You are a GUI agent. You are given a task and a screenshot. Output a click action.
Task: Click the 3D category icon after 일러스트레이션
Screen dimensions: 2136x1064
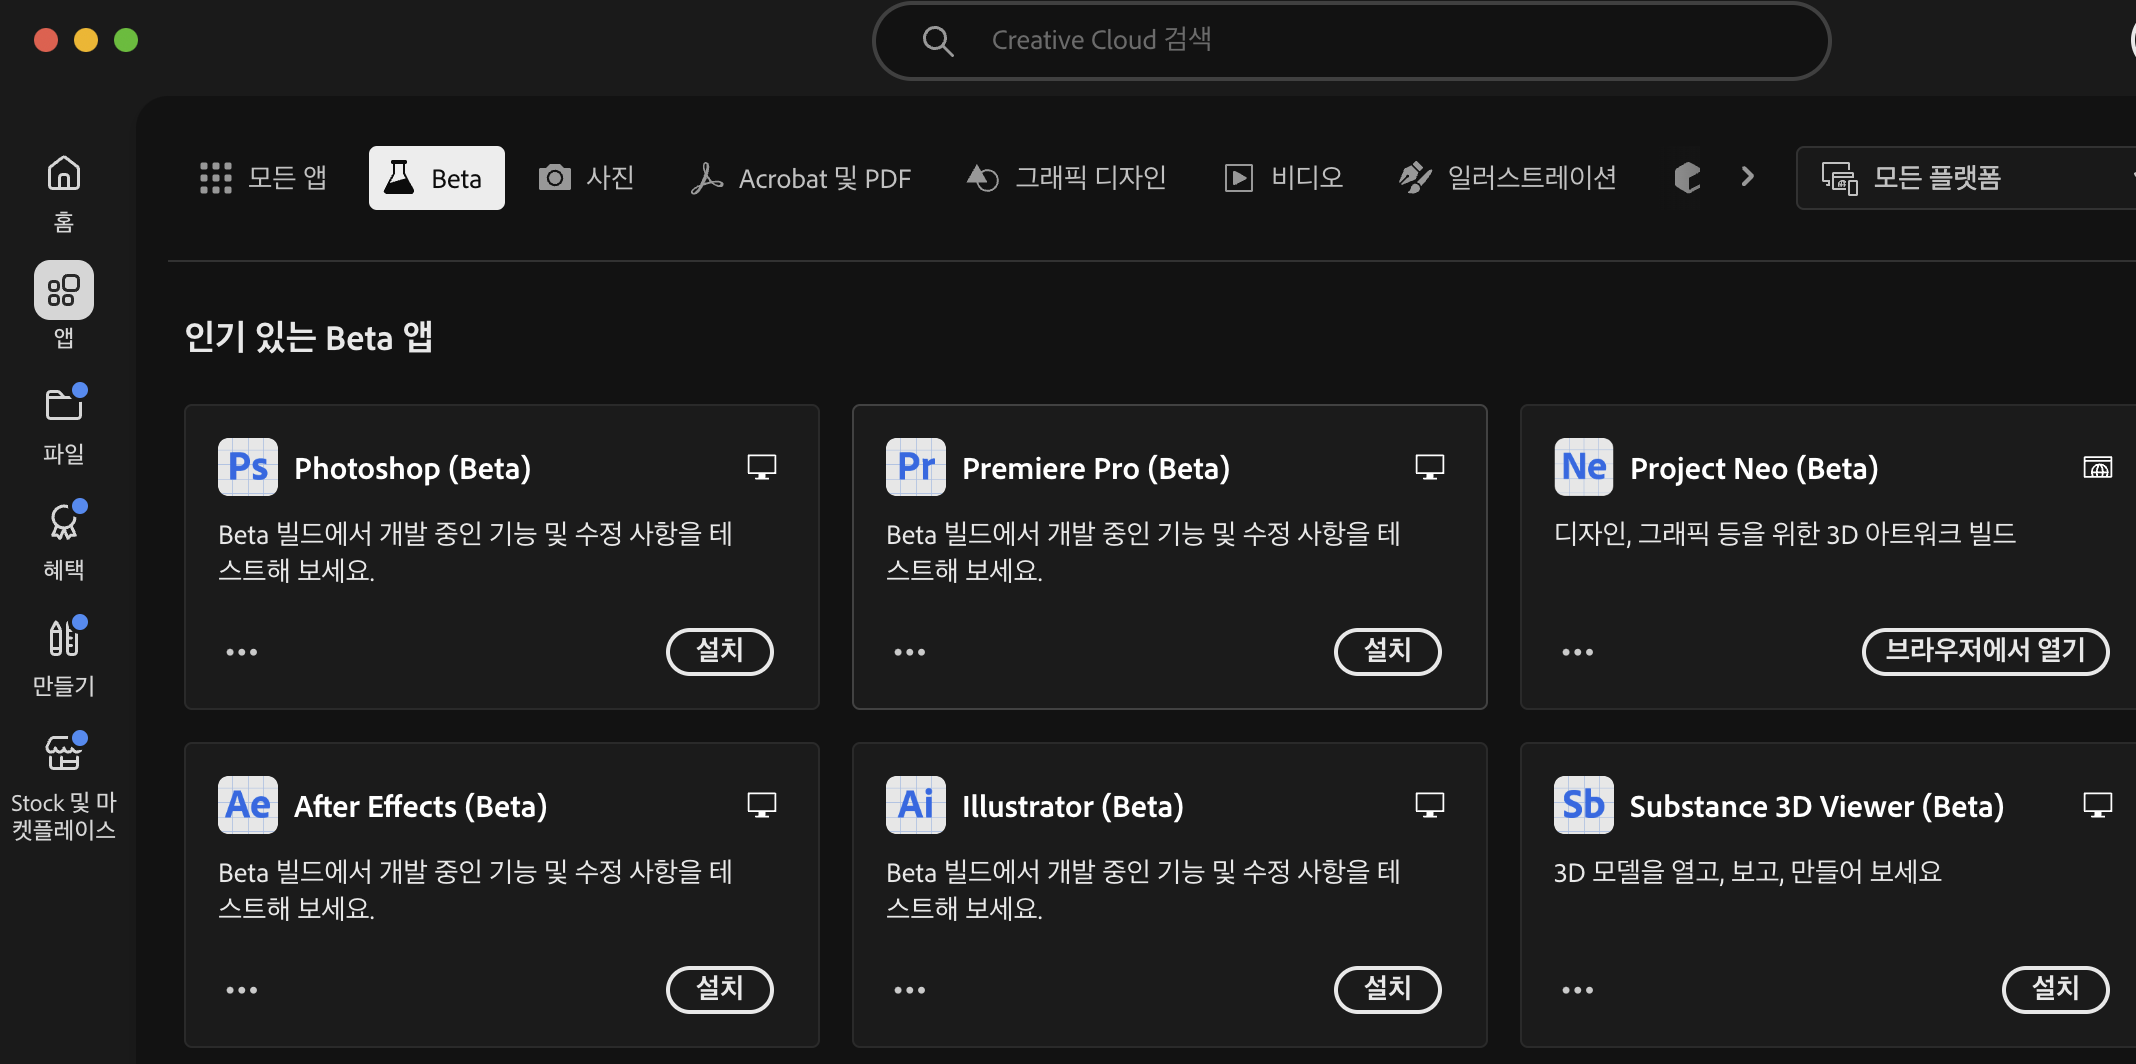point(1688,178)
